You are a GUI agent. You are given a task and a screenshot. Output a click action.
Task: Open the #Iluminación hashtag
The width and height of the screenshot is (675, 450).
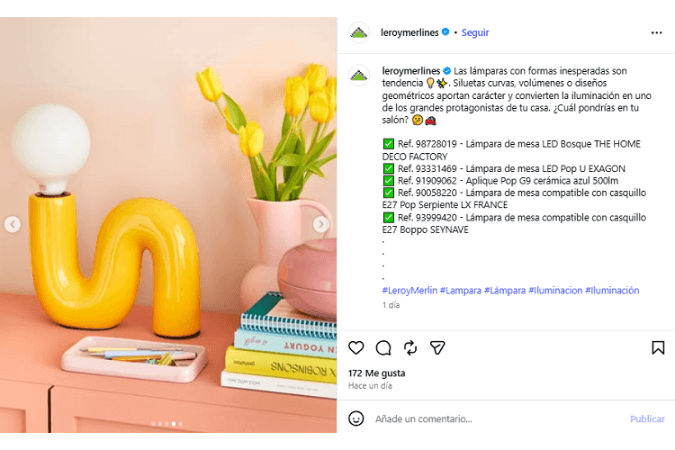point(612,291)
